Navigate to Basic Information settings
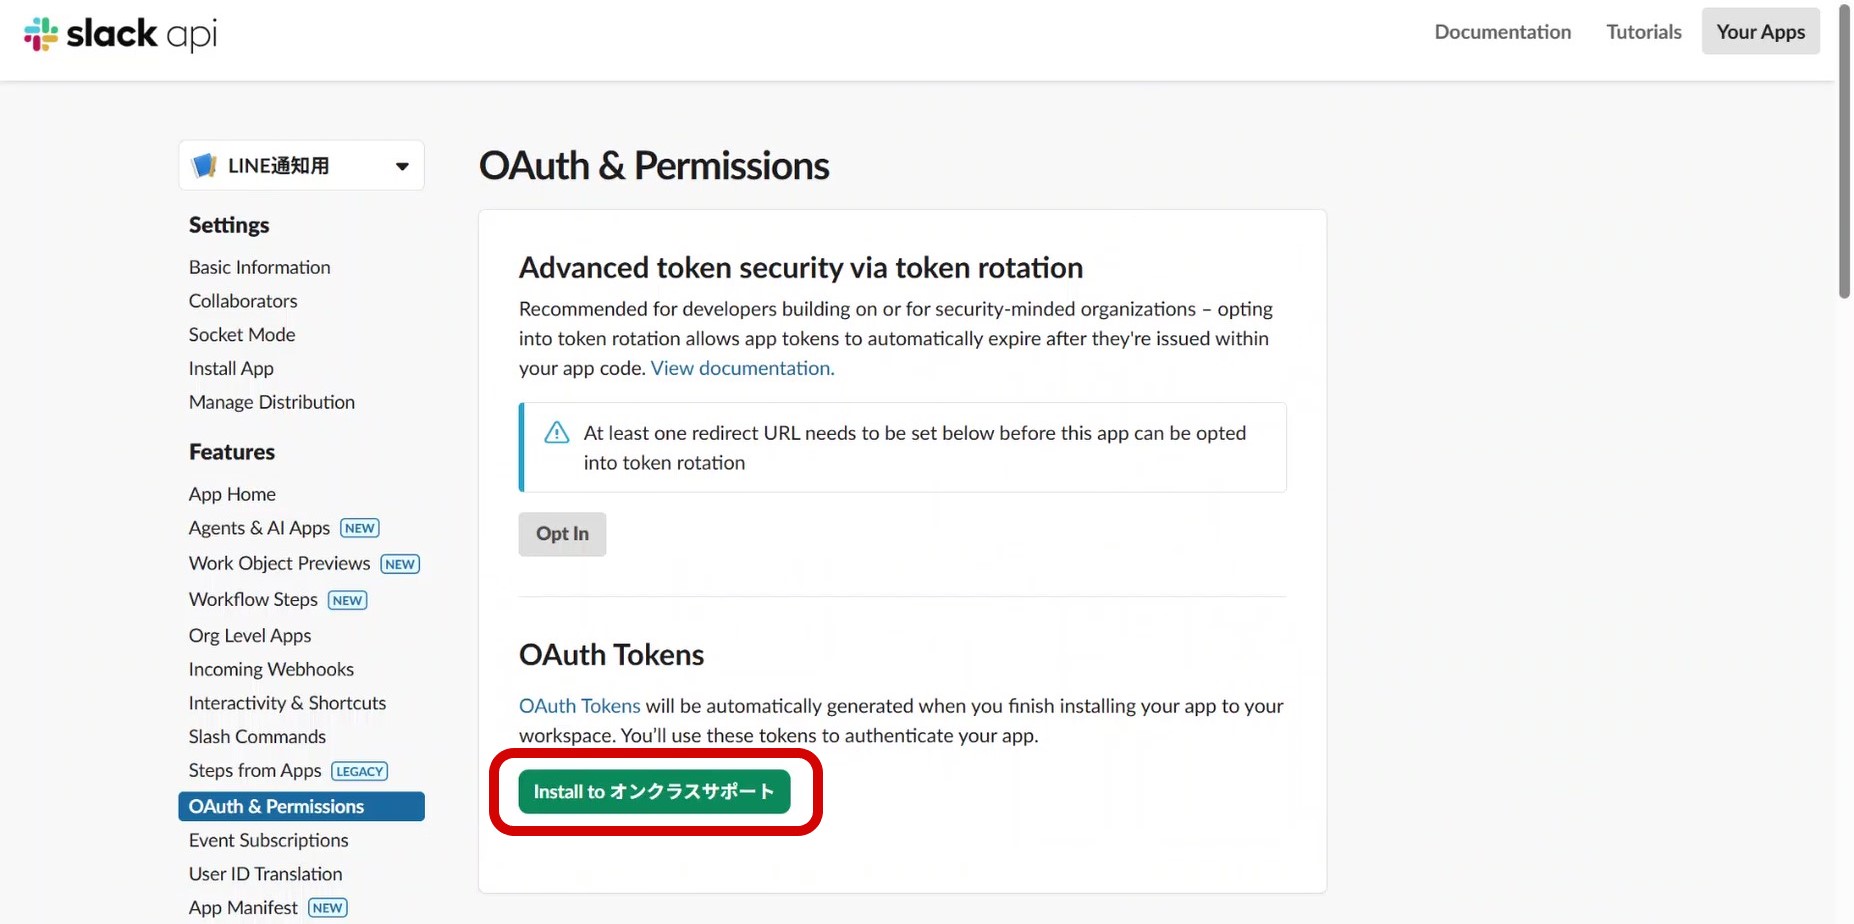This screenshot has width=1854, height=924. [x=259, y=267]
